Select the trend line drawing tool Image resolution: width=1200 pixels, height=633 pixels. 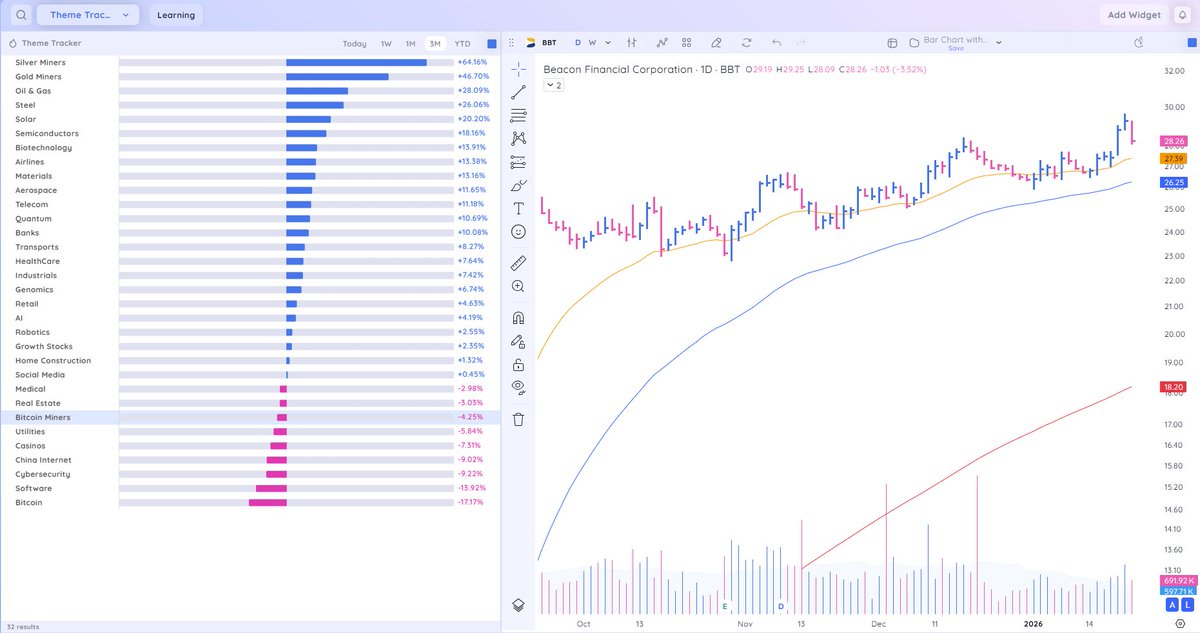coord(518,92)
